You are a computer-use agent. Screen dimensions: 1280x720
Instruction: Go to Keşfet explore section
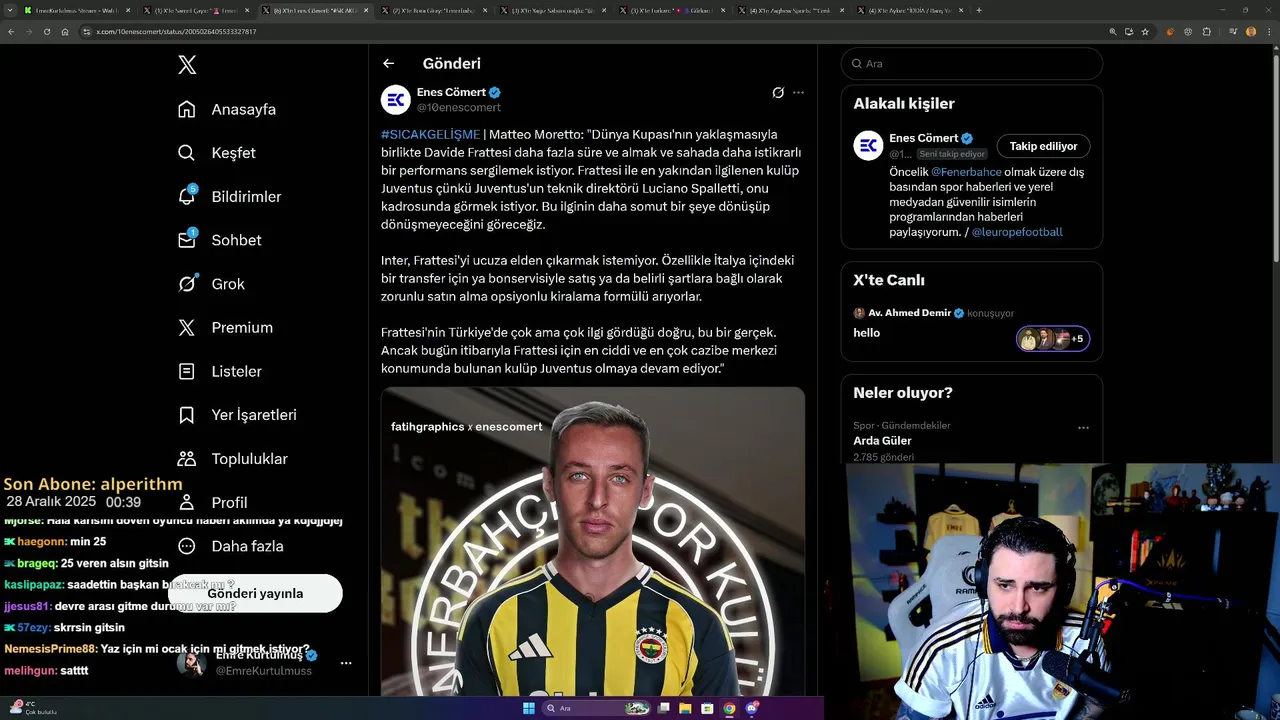point(217,153)
